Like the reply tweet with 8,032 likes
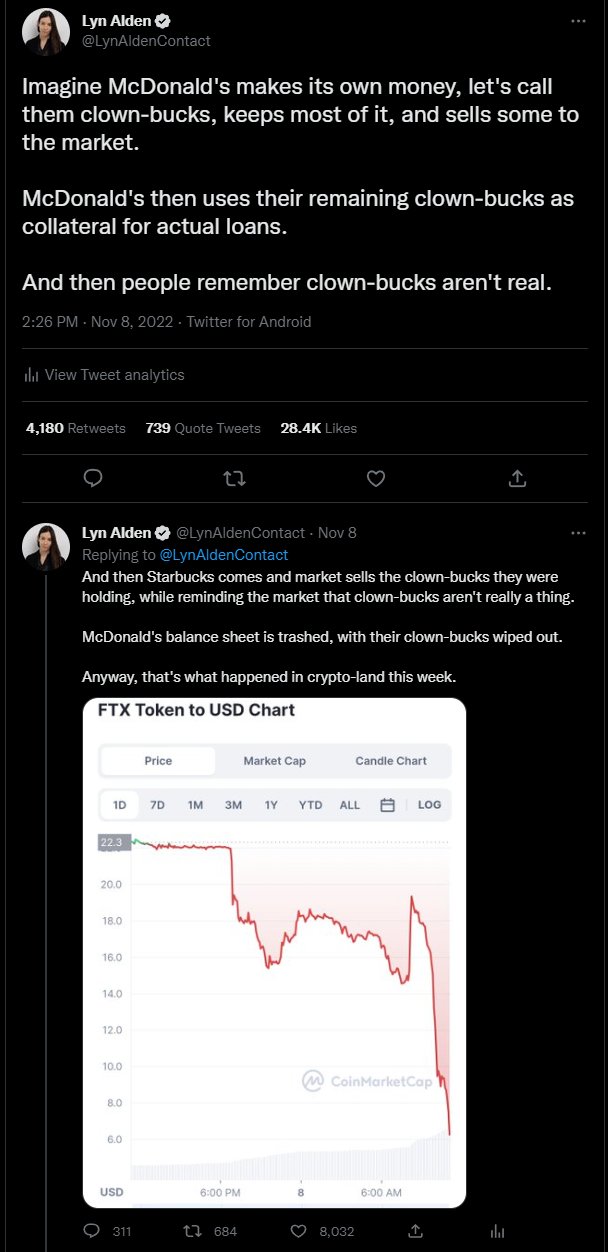The width and height of the screenshot is (608, 1252). pyautogui.click(x=297, y=1231)
